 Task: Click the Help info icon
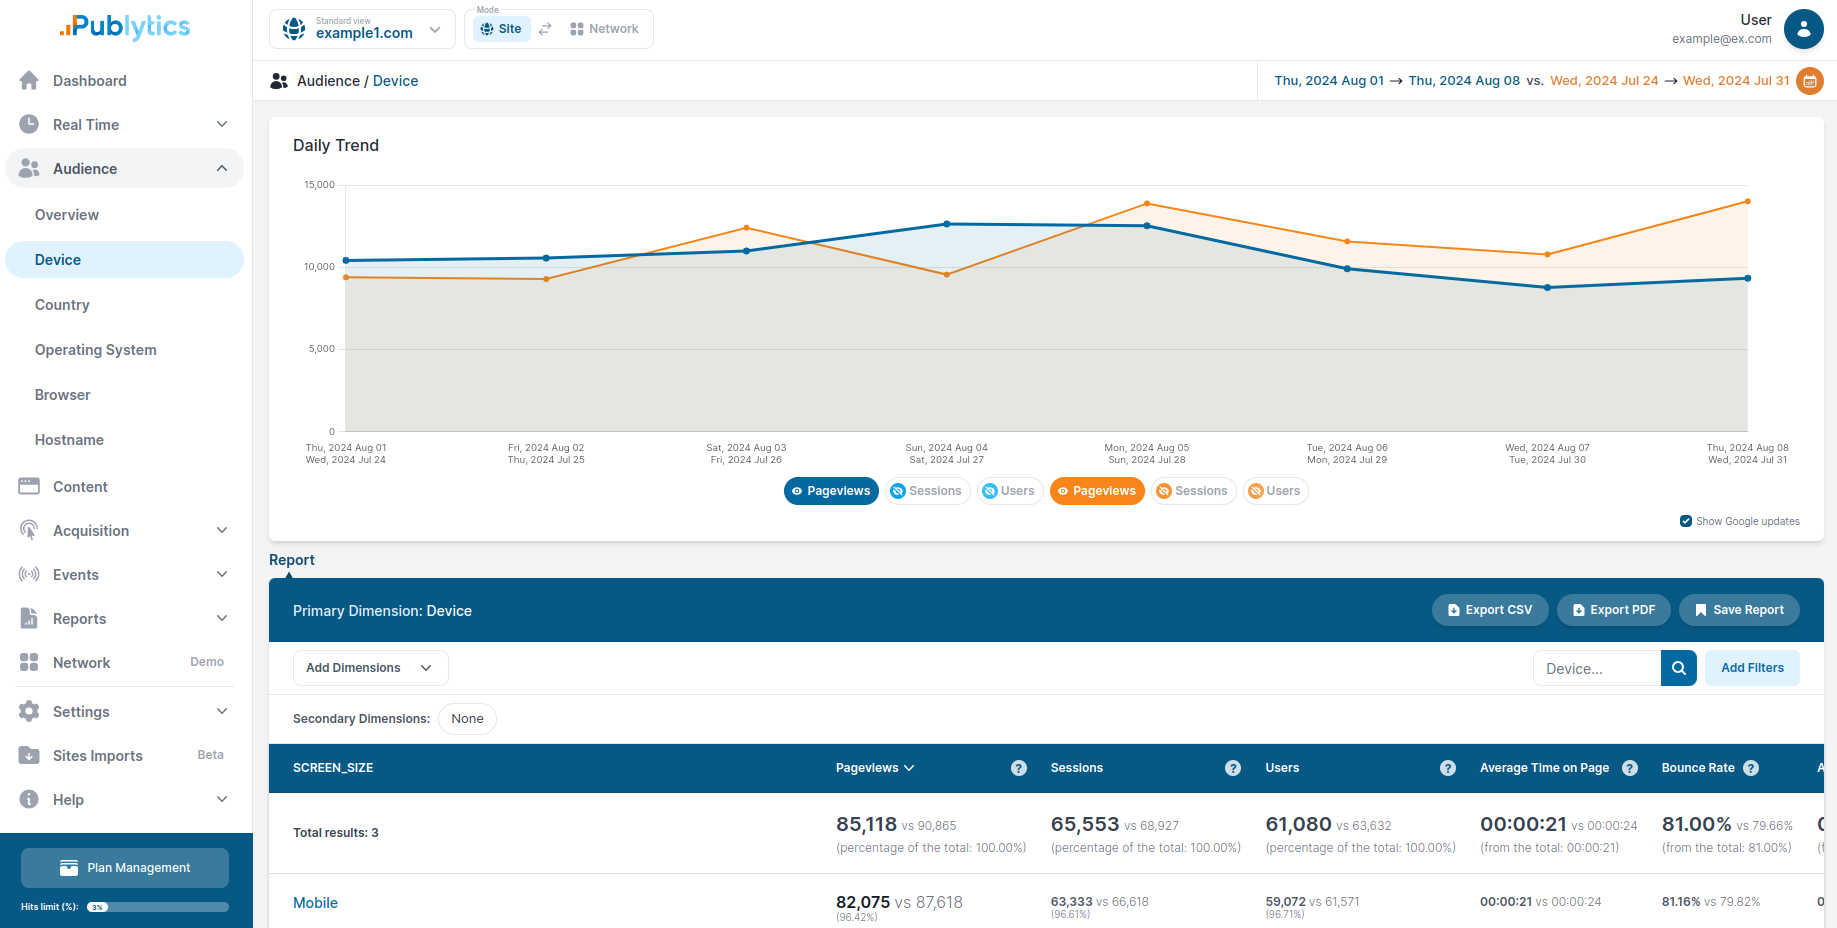pos(29,800)
